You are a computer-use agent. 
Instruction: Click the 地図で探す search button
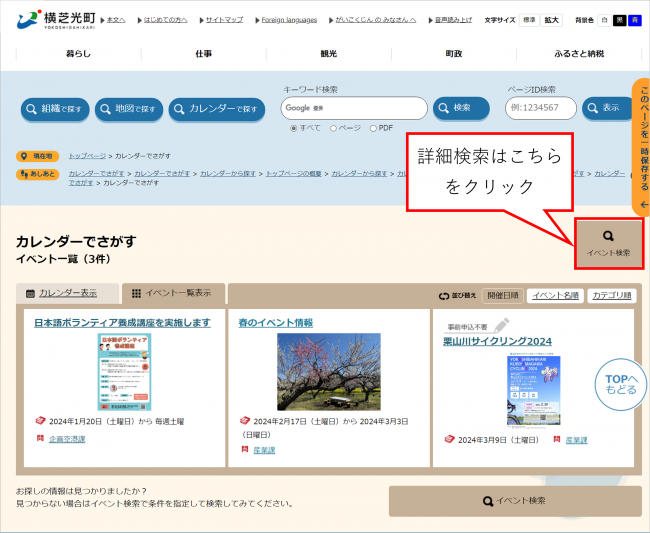click(x=129, y=108)
